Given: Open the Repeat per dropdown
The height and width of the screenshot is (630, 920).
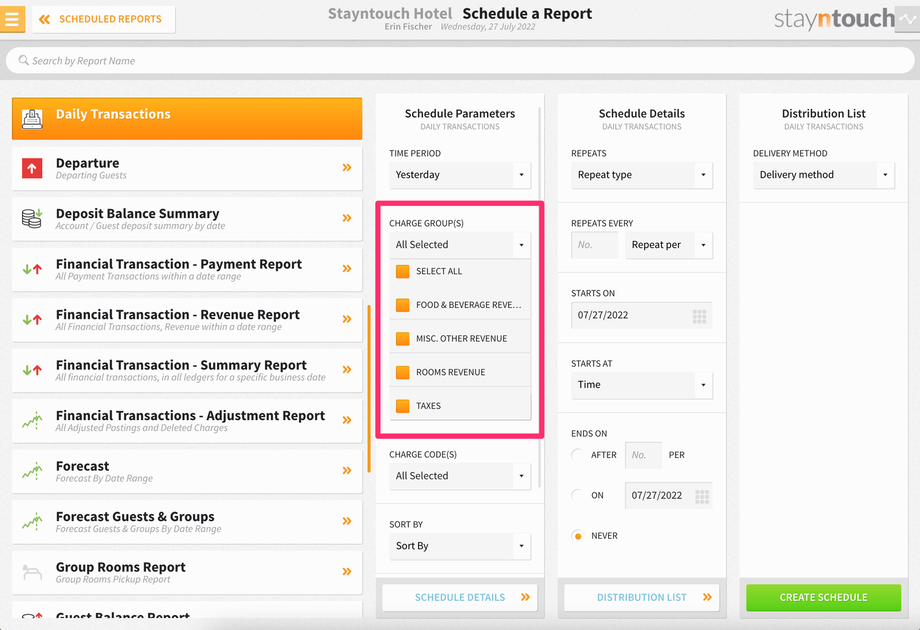Looking at the screenshot, I should pos(669,245).
